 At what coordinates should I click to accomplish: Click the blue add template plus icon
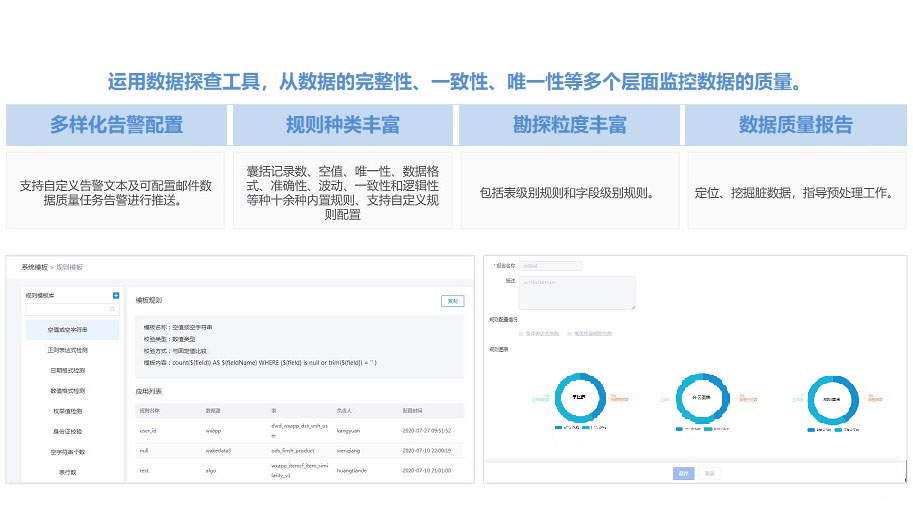point(116,296)
